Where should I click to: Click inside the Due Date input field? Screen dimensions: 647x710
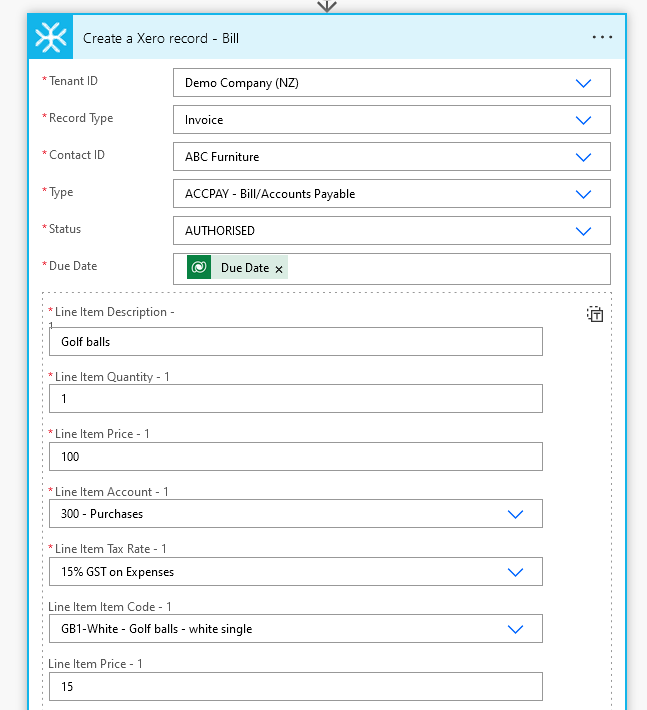tap(392, 269)
